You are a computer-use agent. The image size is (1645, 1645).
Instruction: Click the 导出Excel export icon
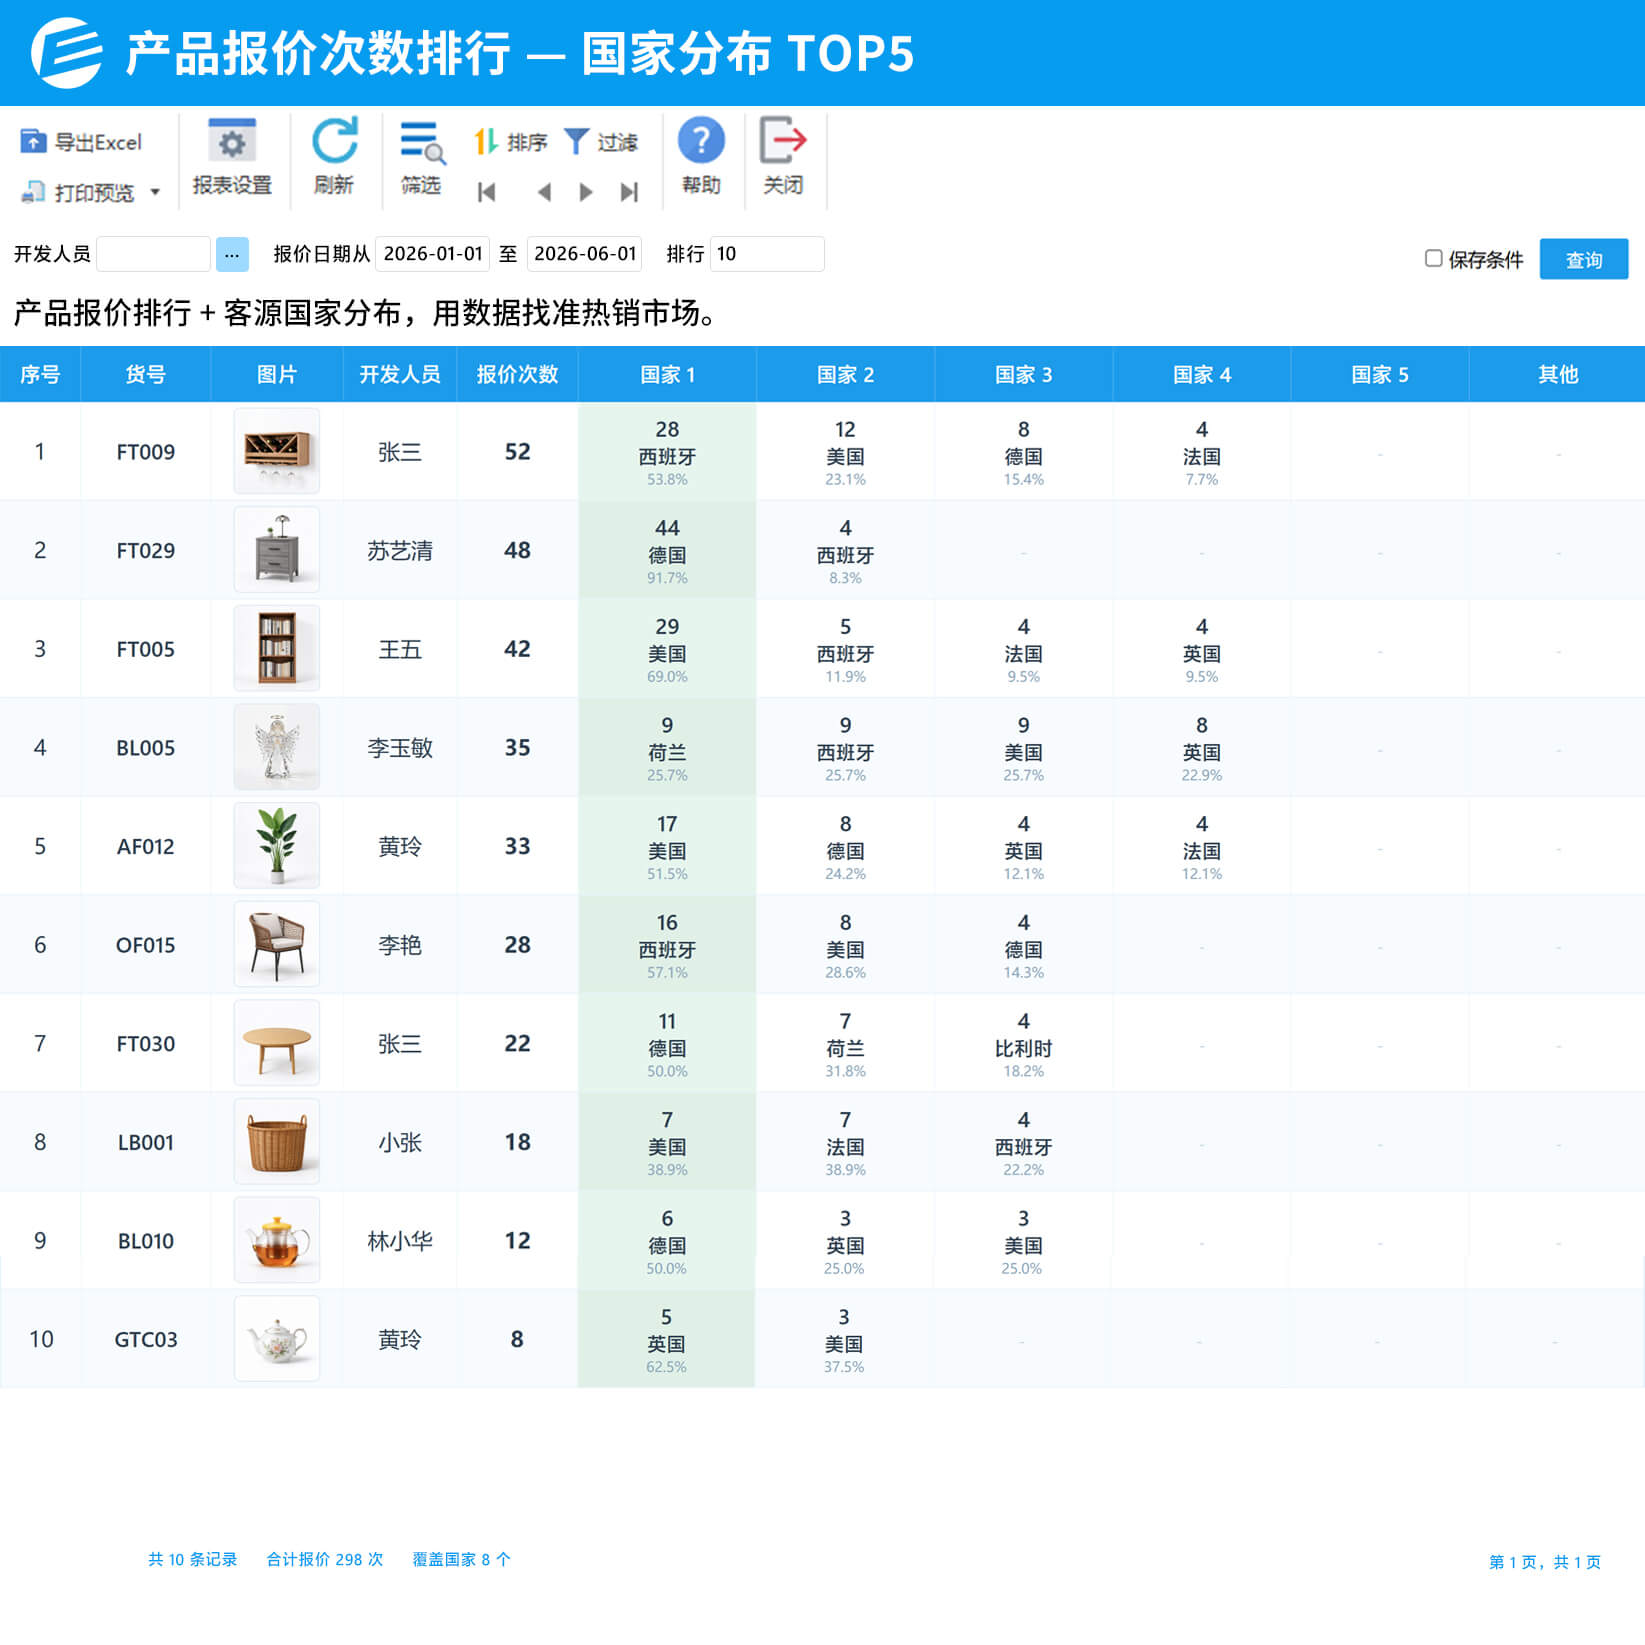33,142
